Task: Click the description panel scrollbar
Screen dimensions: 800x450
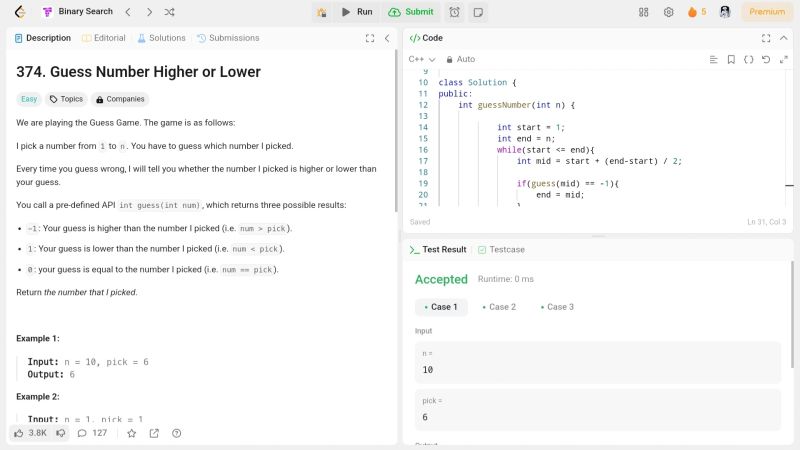Action: [x=396, y=131]
